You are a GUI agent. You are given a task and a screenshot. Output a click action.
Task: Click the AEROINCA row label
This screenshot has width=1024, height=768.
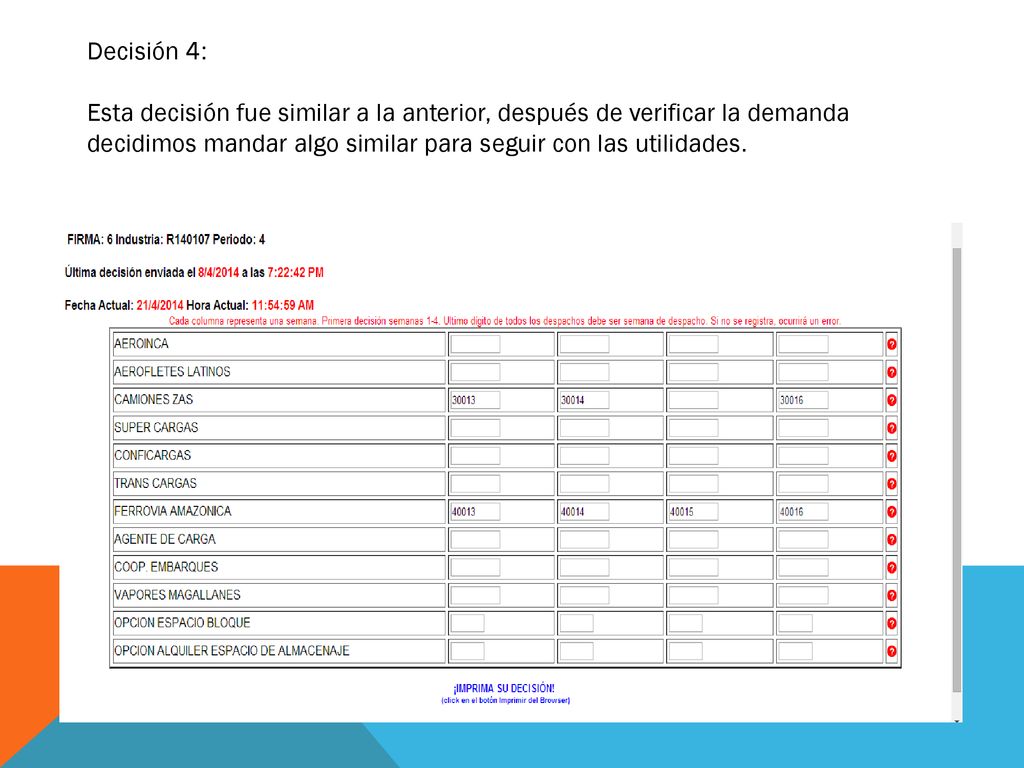(x=141, y=344)
